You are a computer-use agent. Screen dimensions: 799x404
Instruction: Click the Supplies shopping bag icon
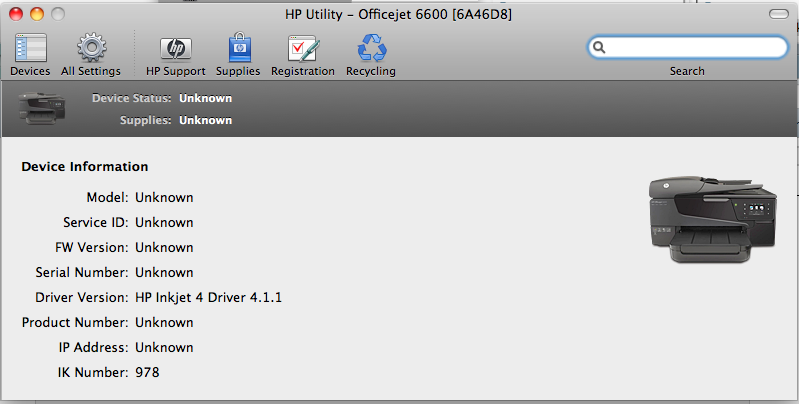coord(239,47)
